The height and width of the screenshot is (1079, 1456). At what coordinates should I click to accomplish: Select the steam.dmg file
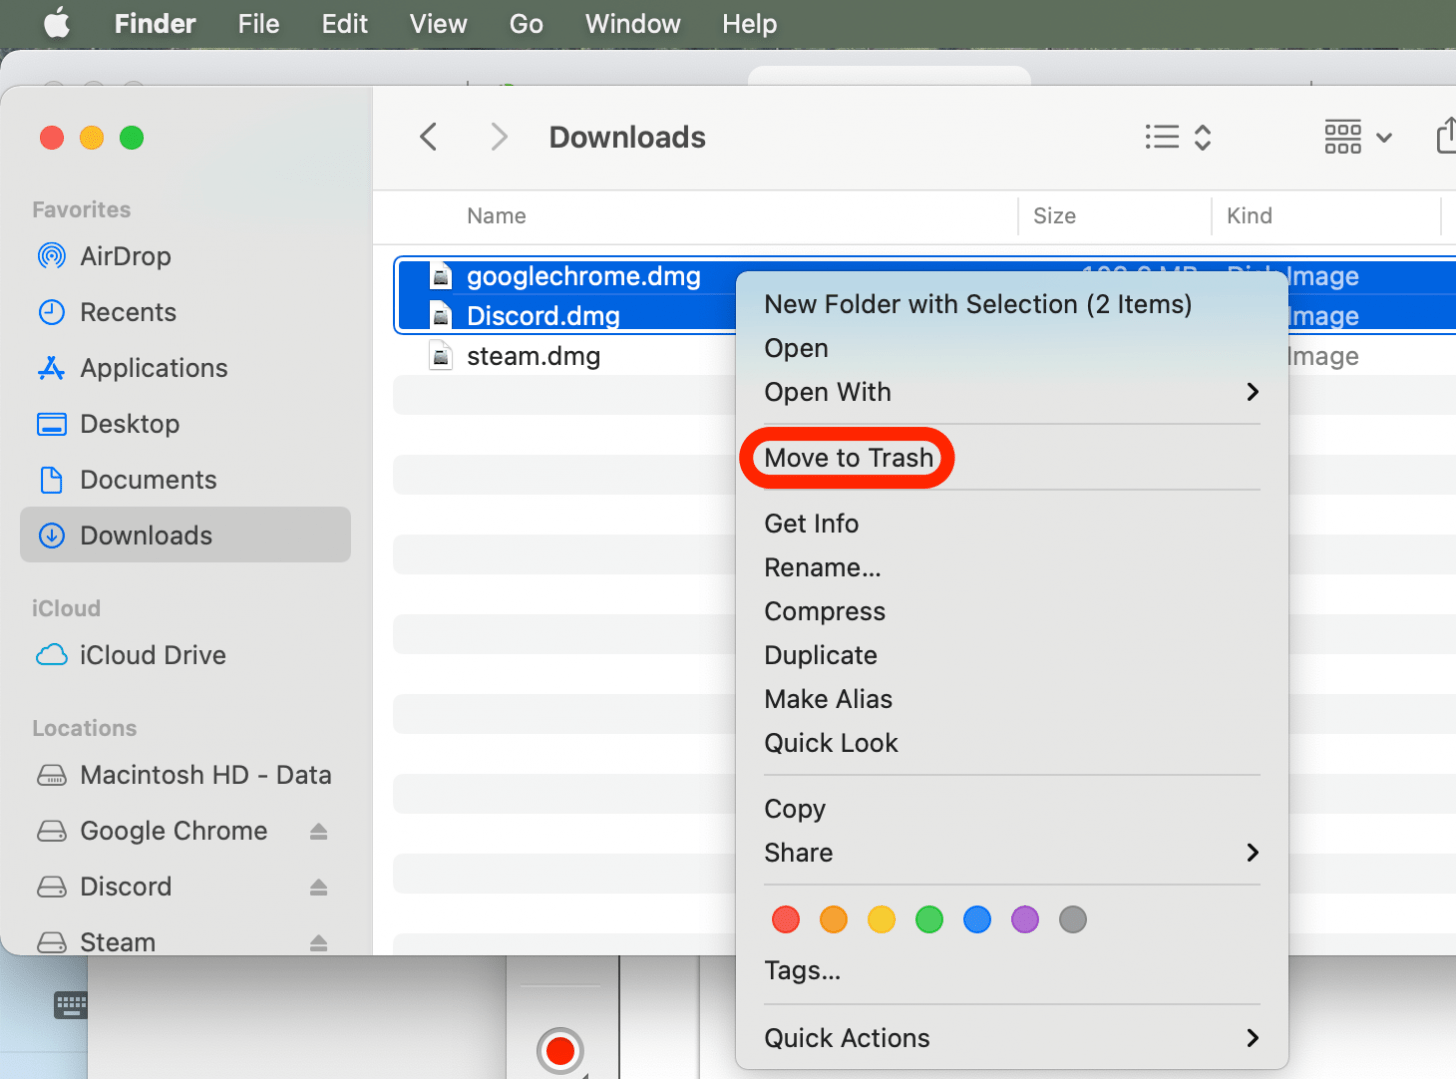tap(533, 356)
